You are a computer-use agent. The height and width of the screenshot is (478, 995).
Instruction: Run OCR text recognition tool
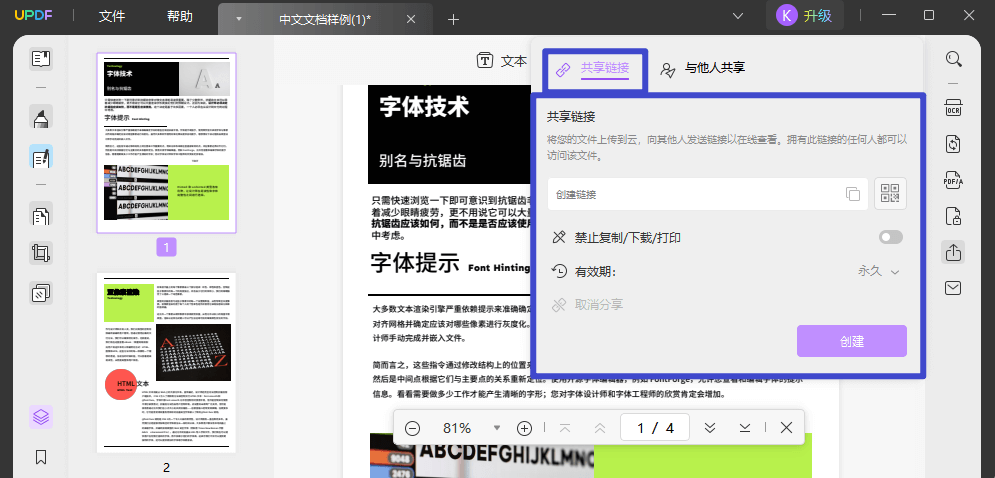(x=953, y=109)
